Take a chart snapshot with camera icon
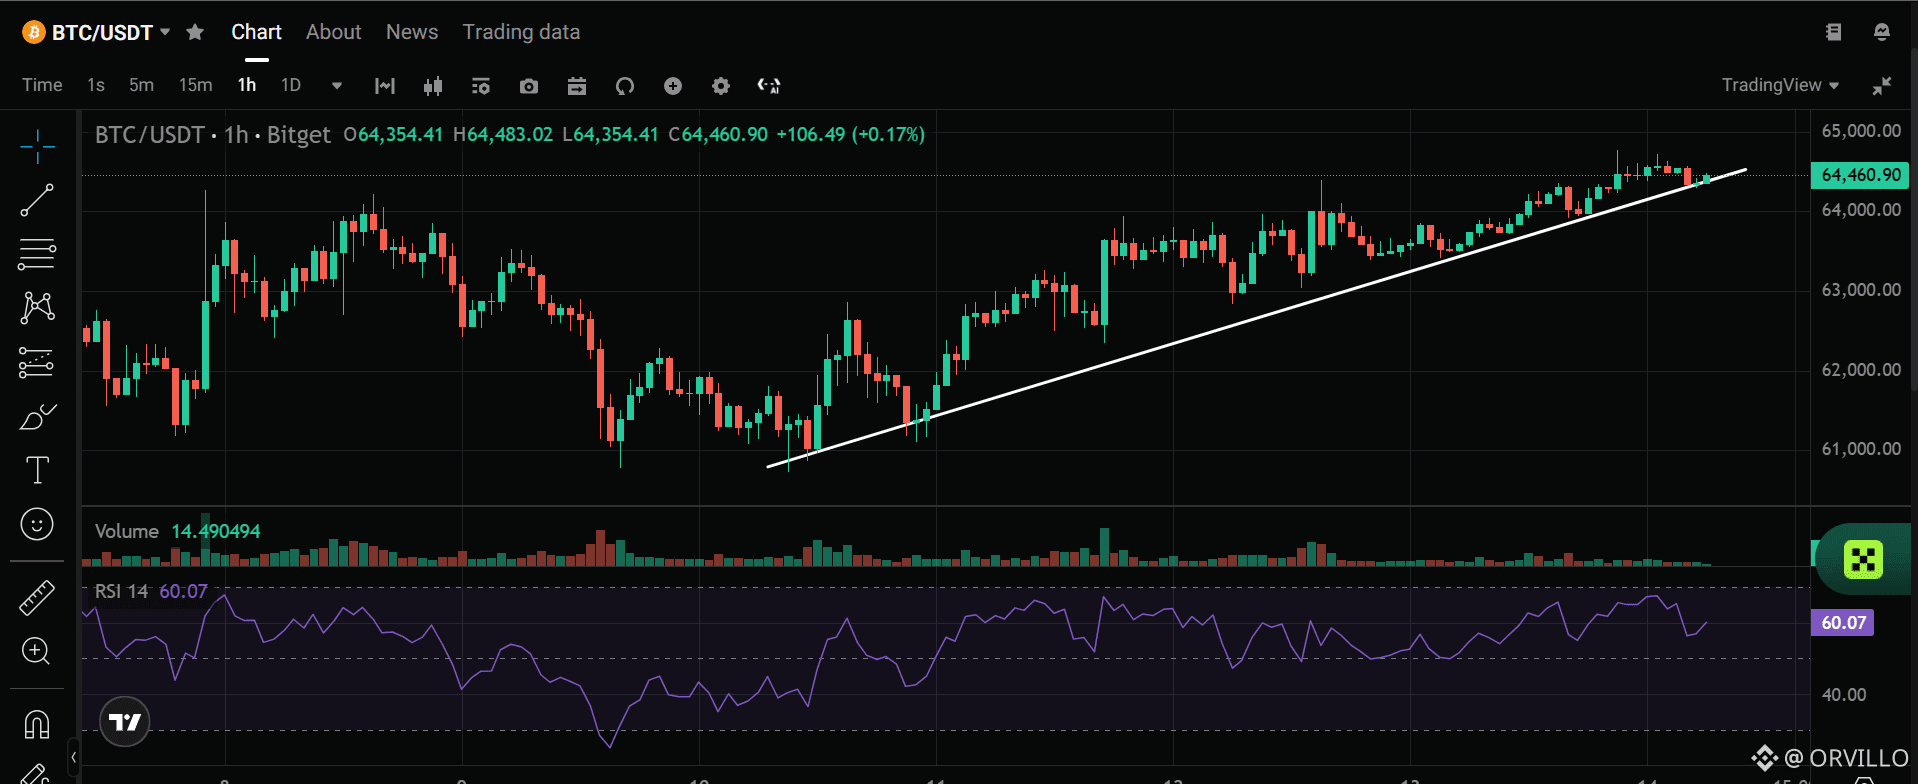1918x784 pixels. pos(529,86)
